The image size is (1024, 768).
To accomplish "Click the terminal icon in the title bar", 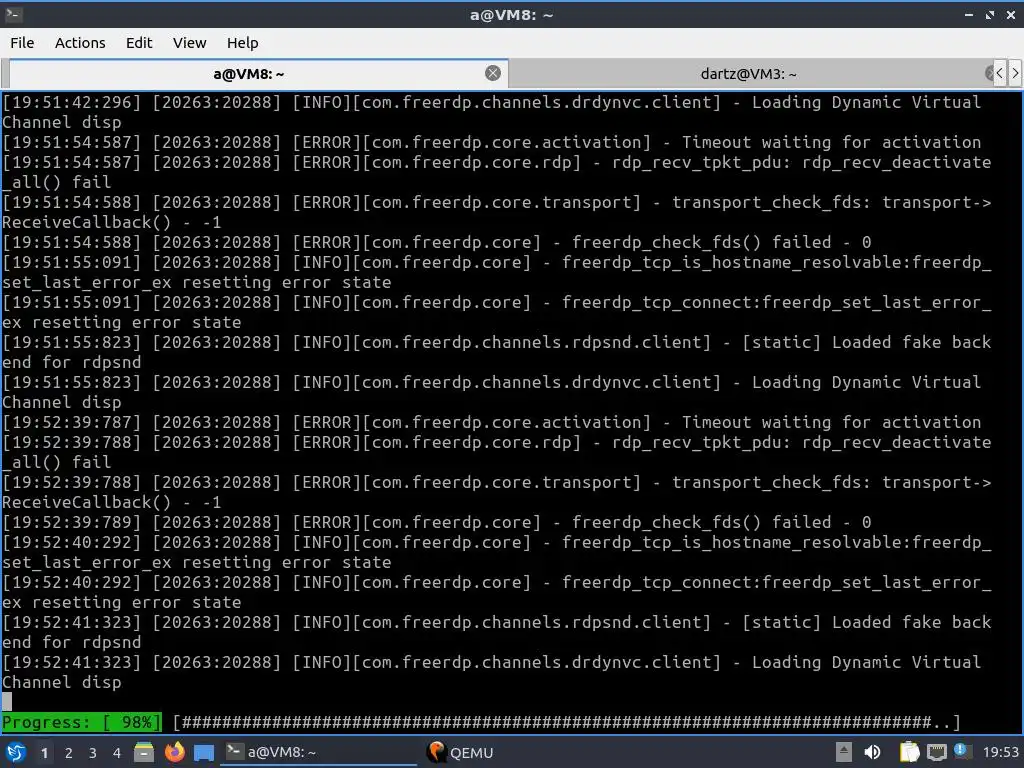I will pos(14,14).
